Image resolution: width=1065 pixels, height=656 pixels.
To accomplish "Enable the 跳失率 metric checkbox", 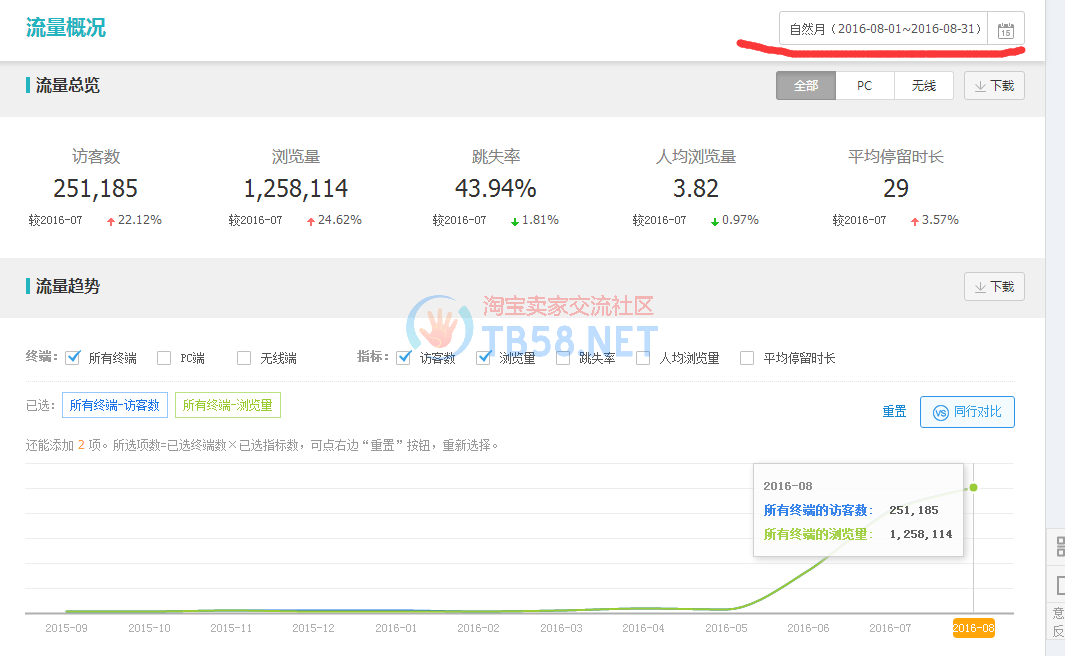I will (563, 358).
